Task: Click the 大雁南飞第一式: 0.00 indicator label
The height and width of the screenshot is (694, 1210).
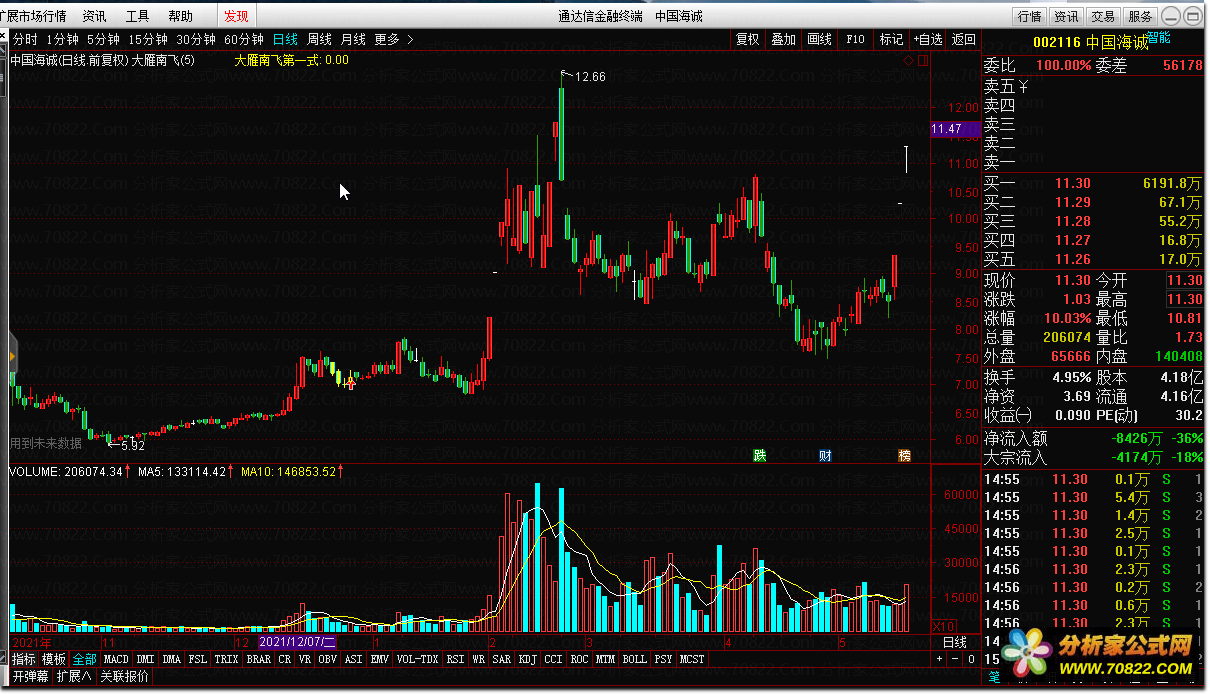Action: pyautogui.click(x=292, y=60)
